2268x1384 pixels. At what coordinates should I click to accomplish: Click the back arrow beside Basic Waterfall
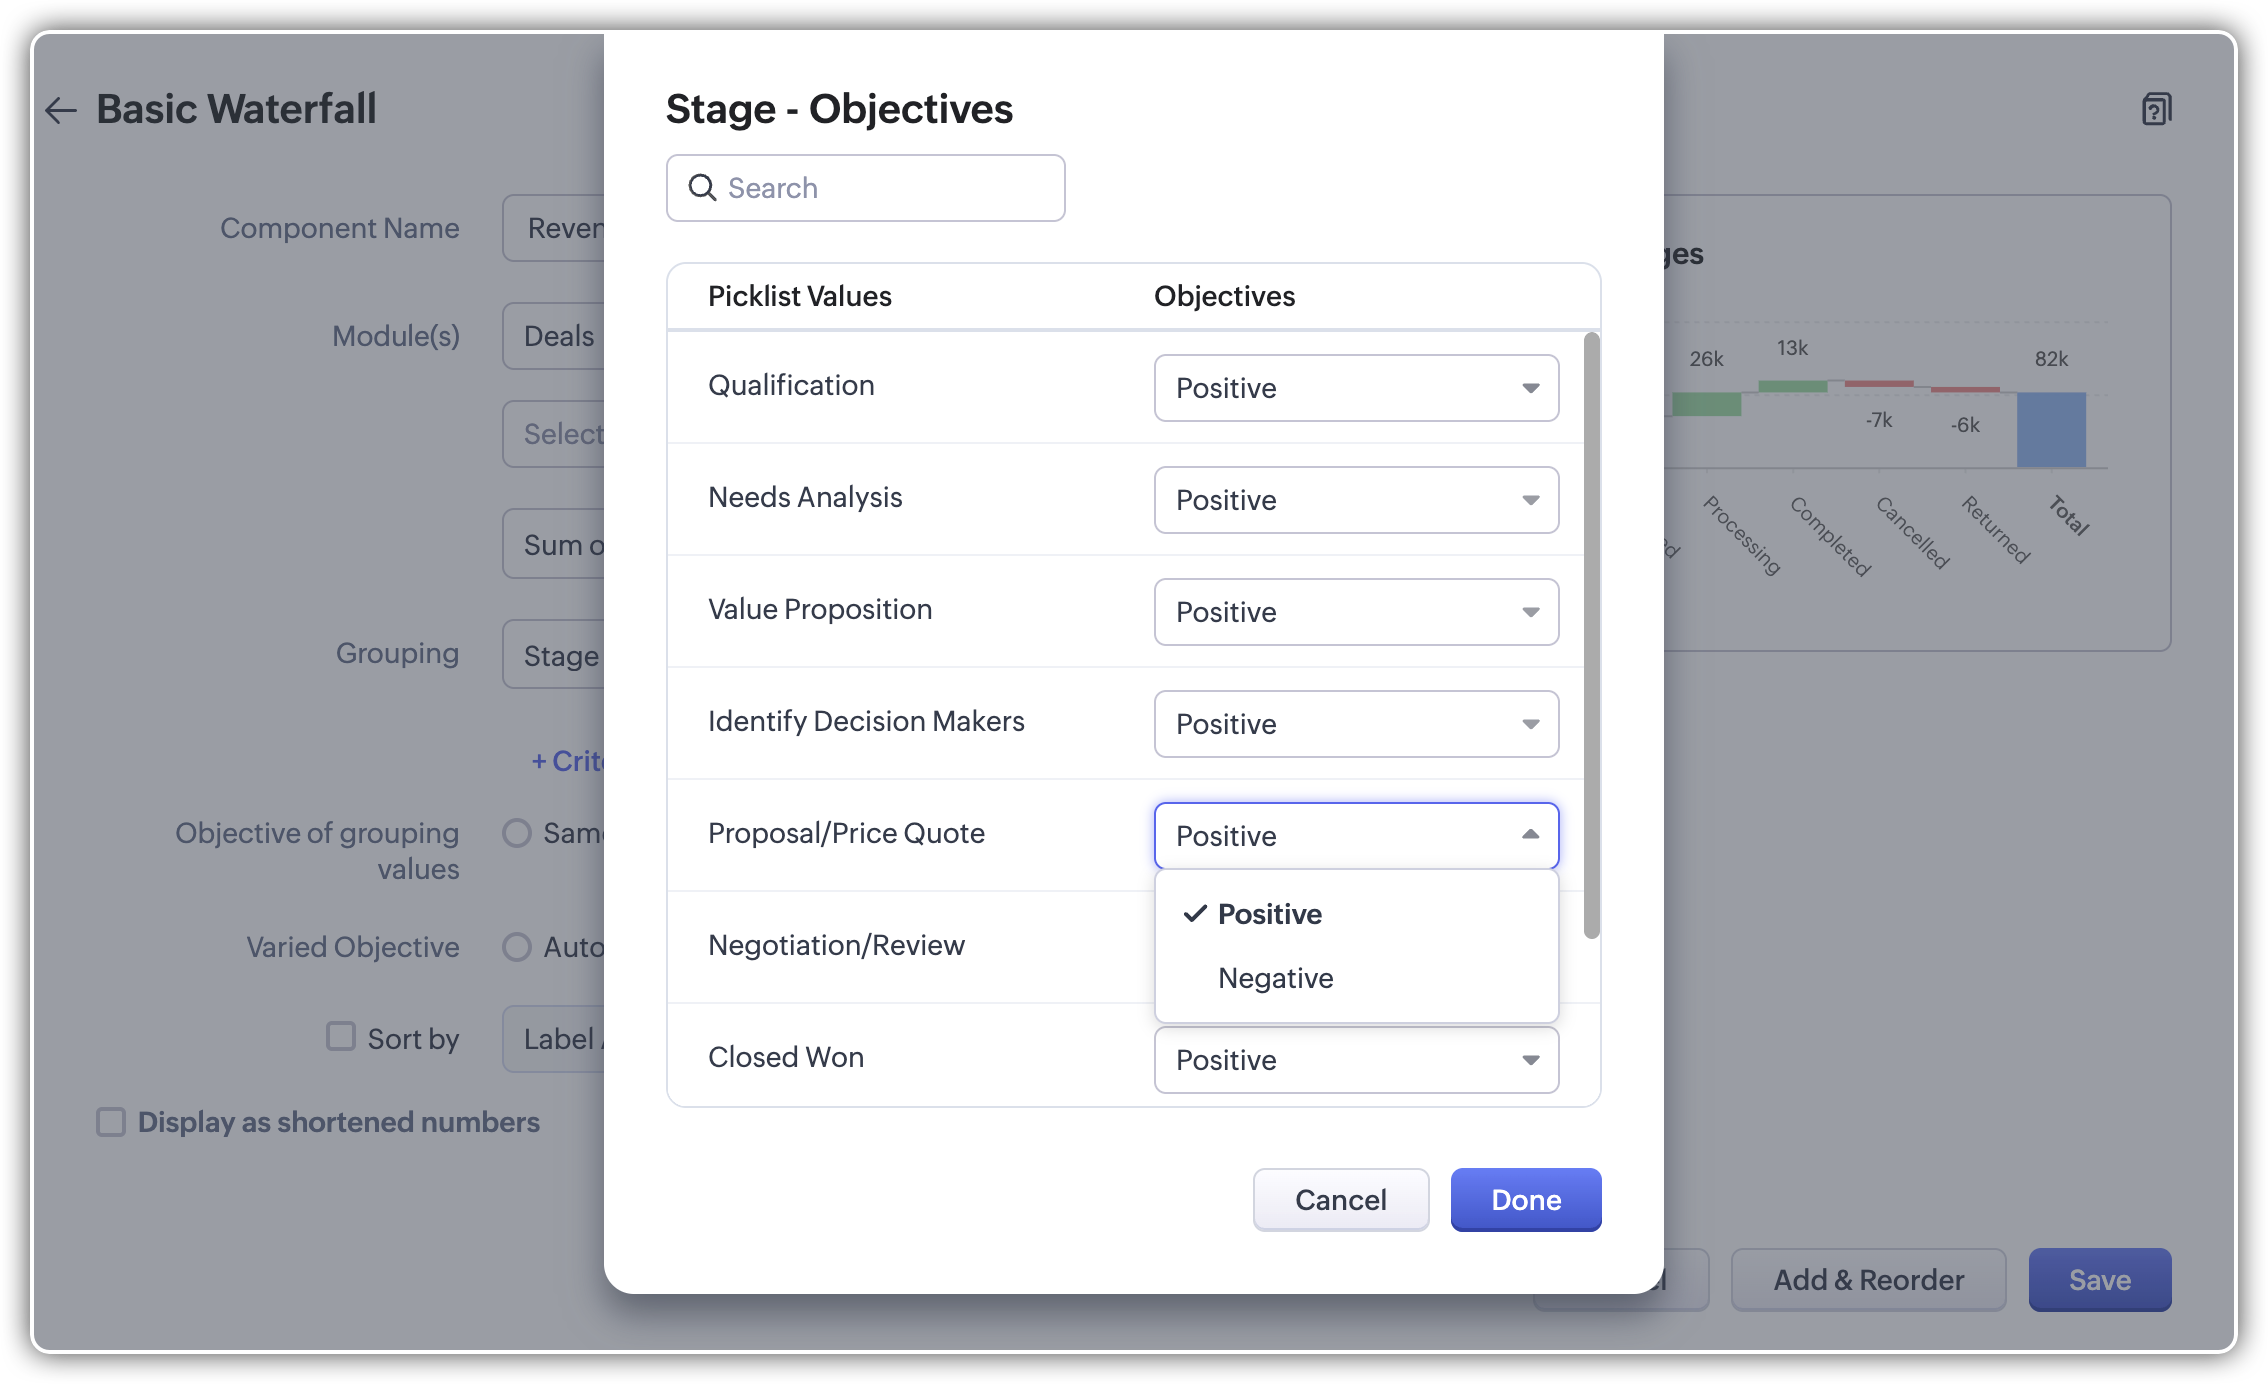click(61, 110)
